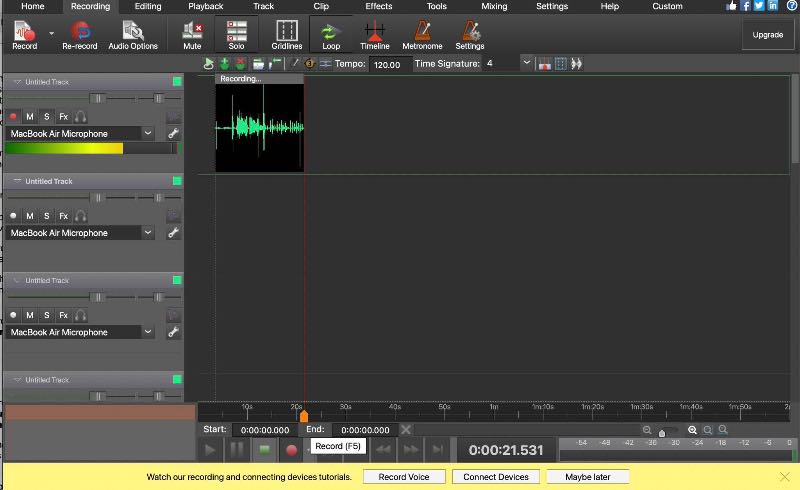The height and width of the screenshot is (490, 800).
Task: Toggle Gridlines in the recording toolbar
Action: pos(287,35)
